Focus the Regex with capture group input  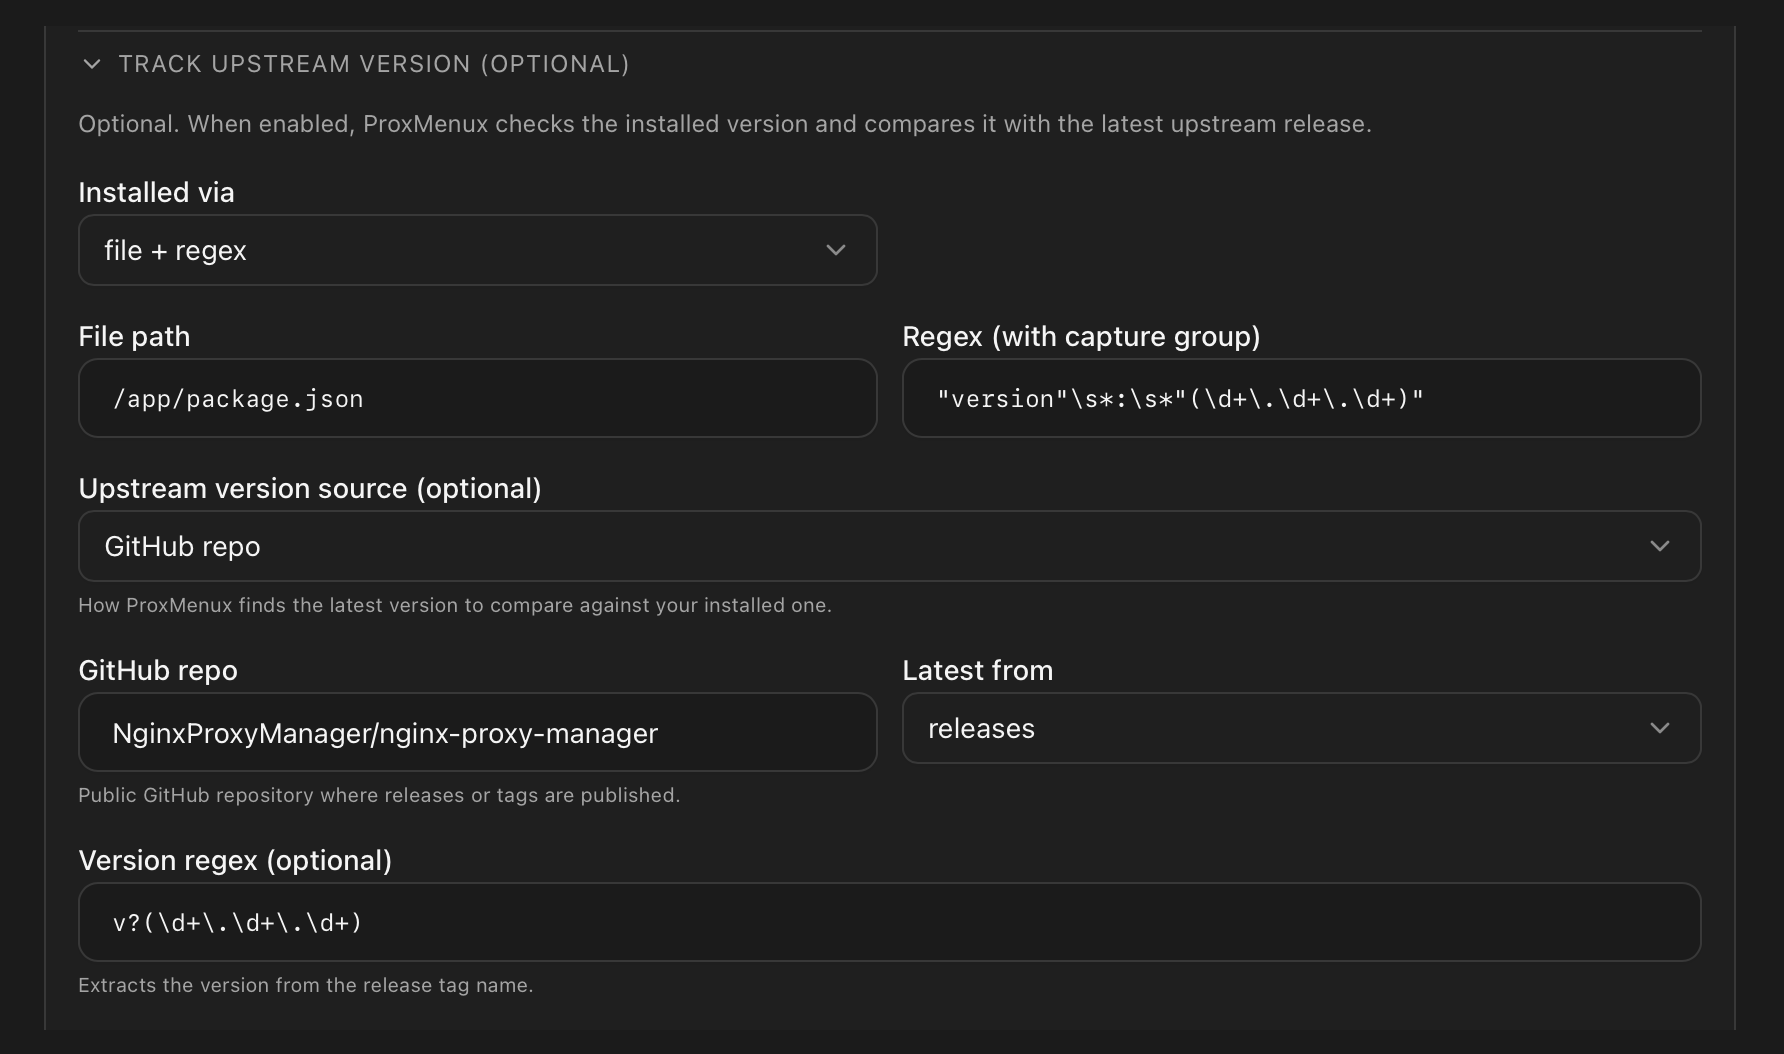click(x=1301, y=398)
